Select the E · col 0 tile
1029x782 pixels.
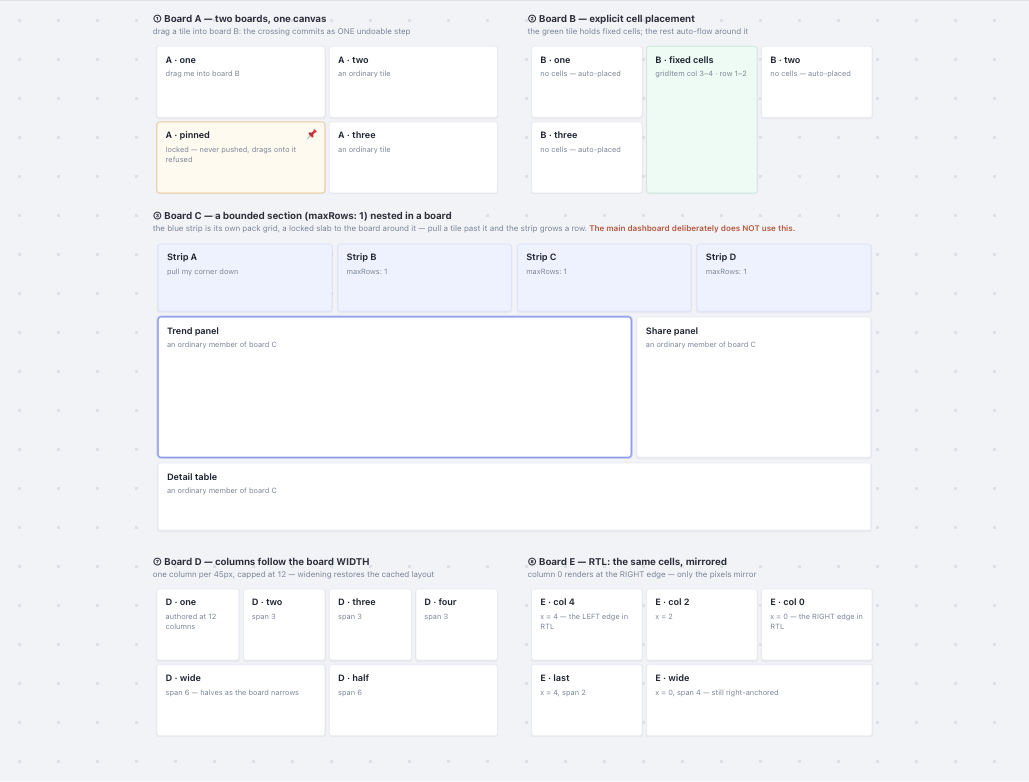(x=816, y=625)
